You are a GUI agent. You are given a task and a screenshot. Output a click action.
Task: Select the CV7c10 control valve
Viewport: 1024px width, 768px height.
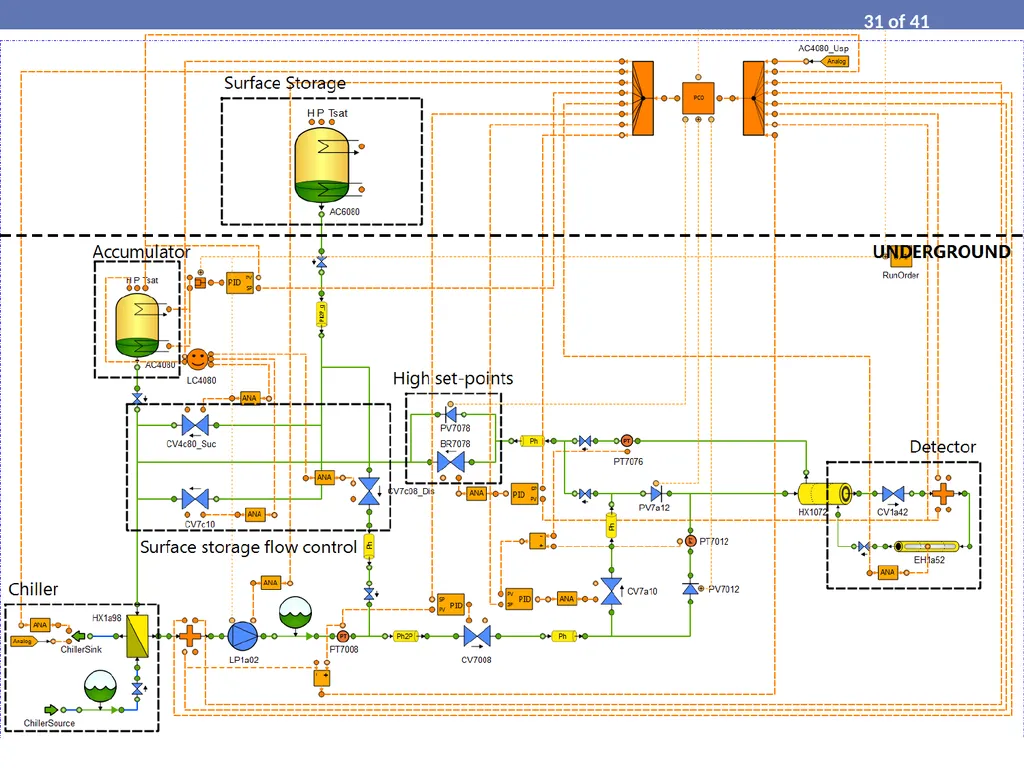tap(195, 499)
